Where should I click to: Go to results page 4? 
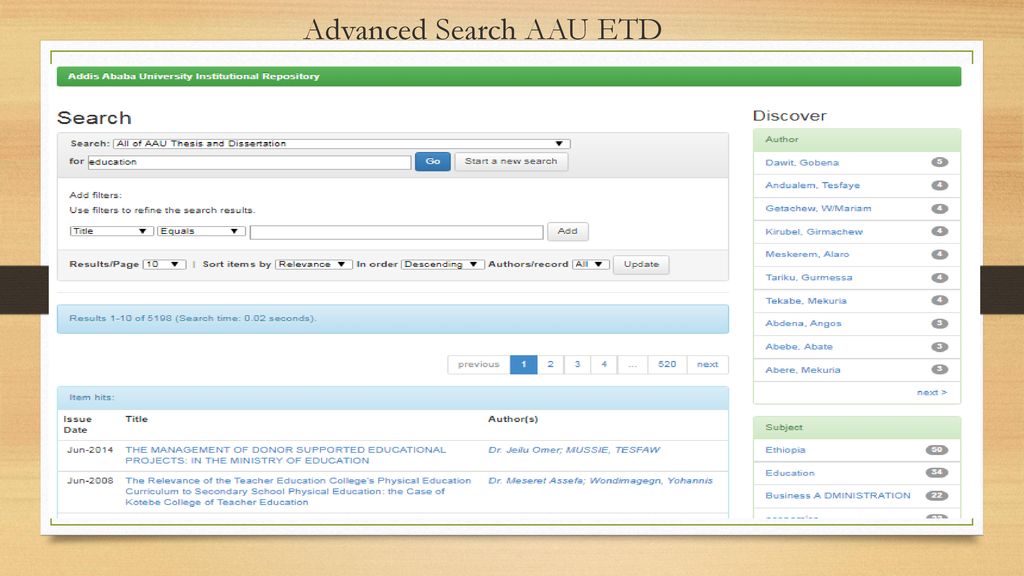pos(604,364)
